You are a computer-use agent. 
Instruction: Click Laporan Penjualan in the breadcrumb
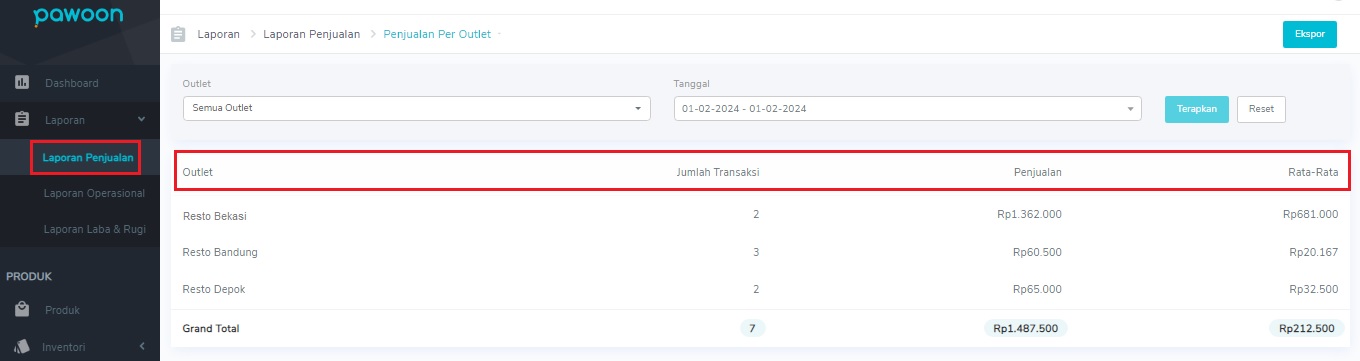[x=311, y=34]
